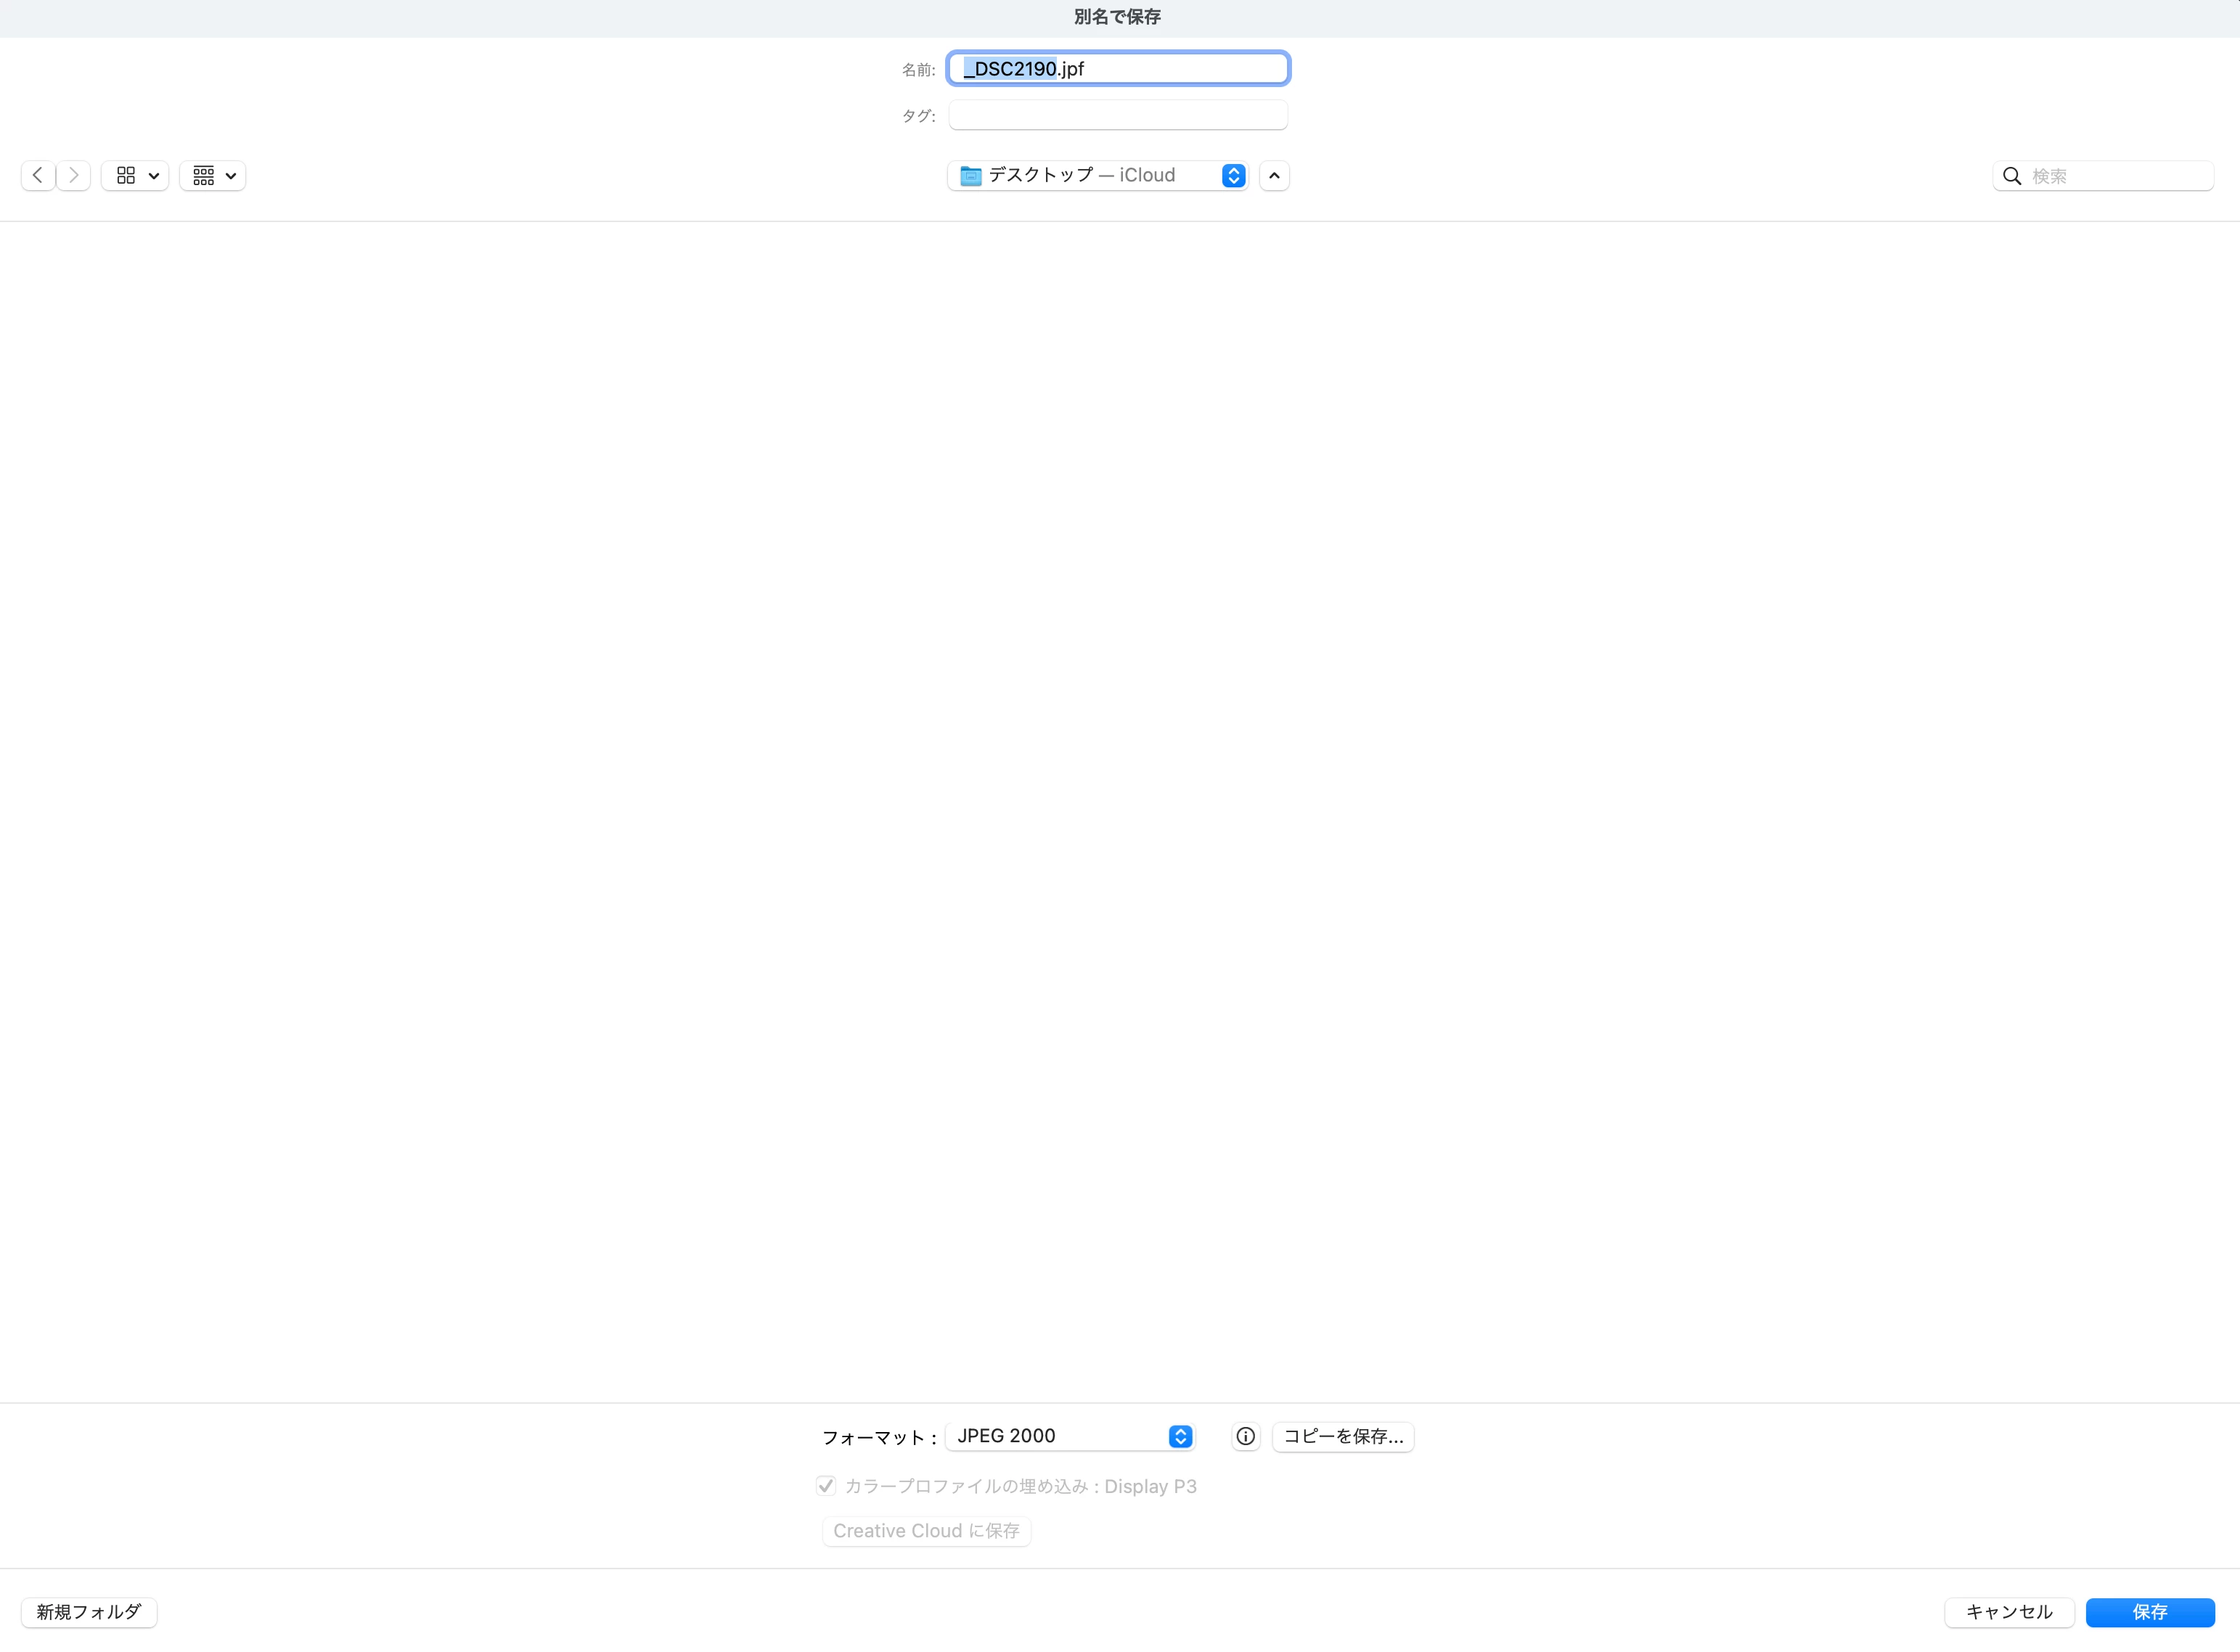2240x1652 pixels.
Task: Click the forward navigation arrow
Action: pyautogui.click(x=74, y=175)
